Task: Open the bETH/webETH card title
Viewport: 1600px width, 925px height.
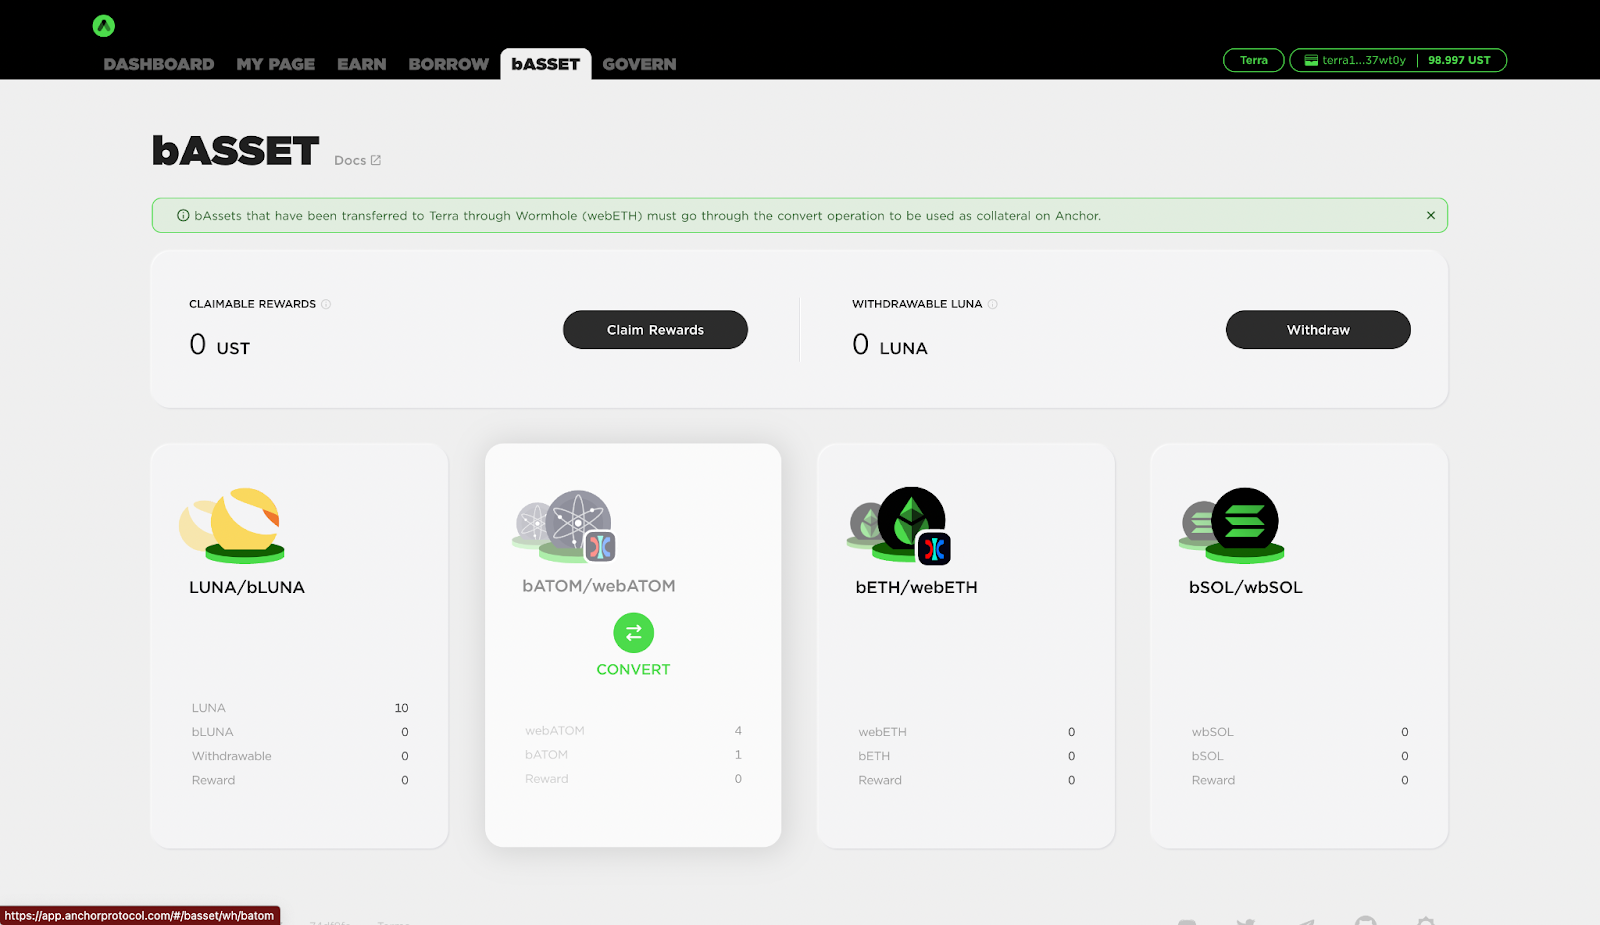Action: pos(917,588)
